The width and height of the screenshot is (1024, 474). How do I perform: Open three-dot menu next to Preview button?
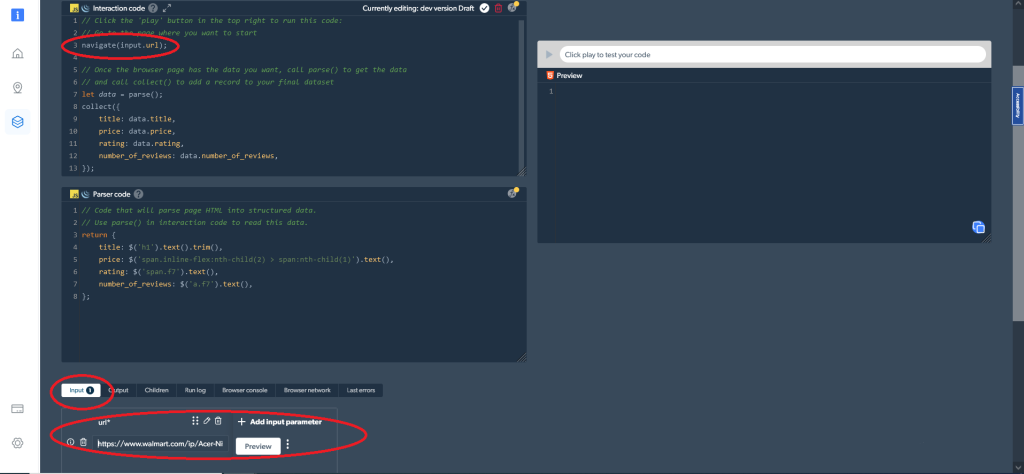coord(288,445)
